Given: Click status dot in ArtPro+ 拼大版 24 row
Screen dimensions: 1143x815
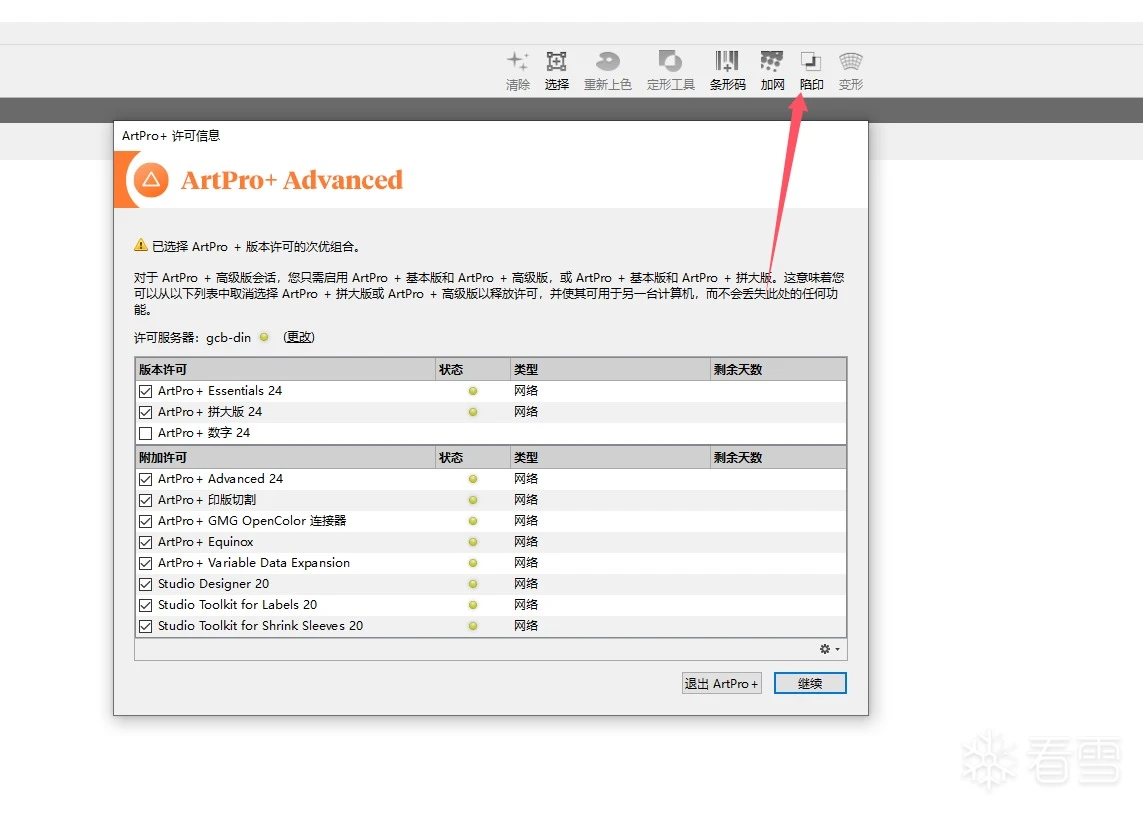Looking at the screenshot, I should coord(473,413).
